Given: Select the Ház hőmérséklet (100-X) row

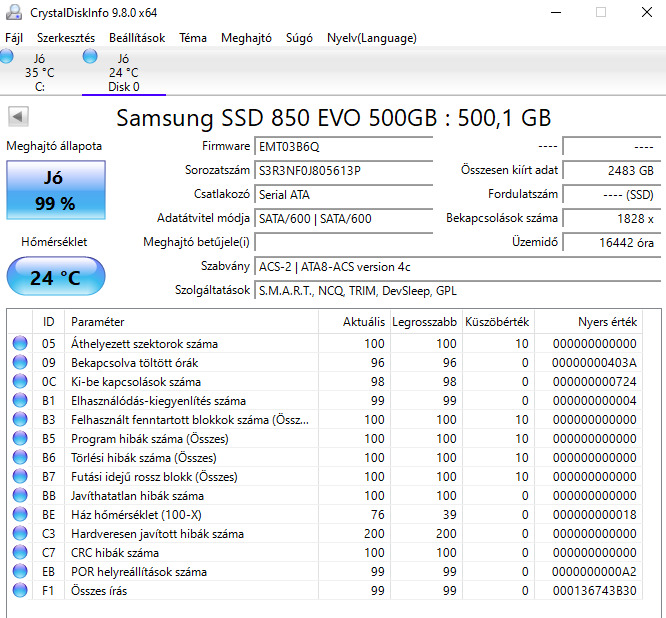Looking at the screenshot, I should point(325,514).
